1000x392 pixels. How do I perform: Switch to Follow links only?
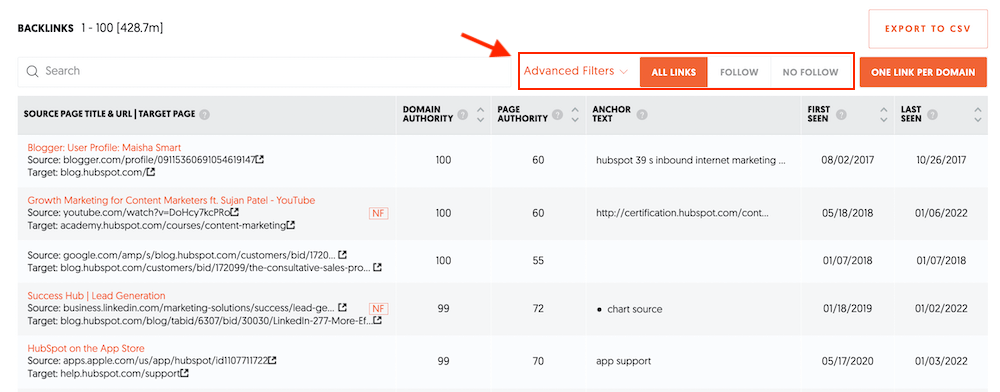click(739, 72)
